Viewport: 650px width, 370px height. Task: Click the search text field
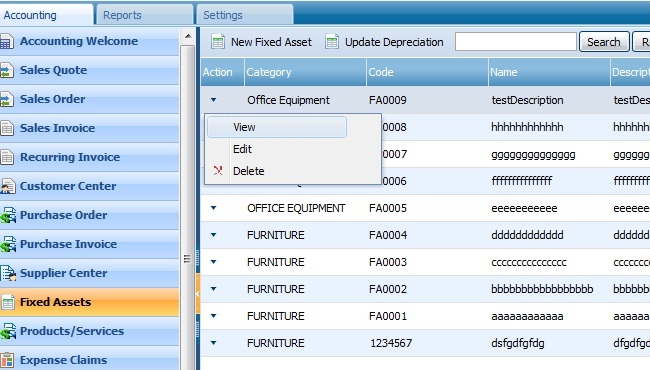coord(516,41)
